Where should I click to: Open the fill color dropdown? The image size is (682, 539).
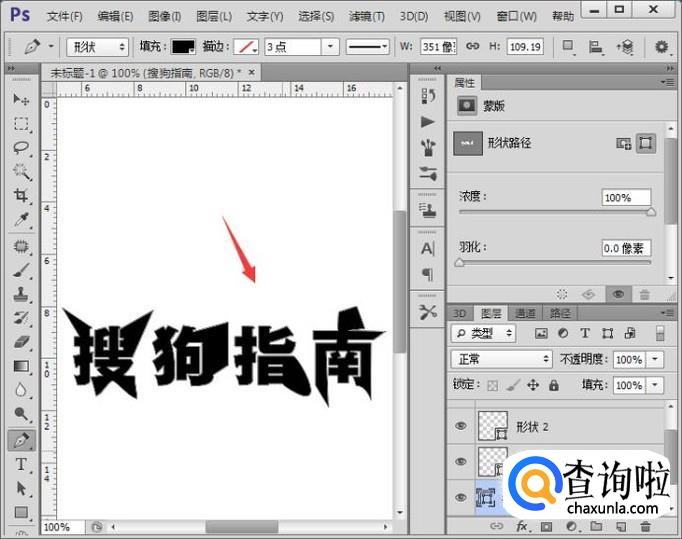(x=183, y=47)
